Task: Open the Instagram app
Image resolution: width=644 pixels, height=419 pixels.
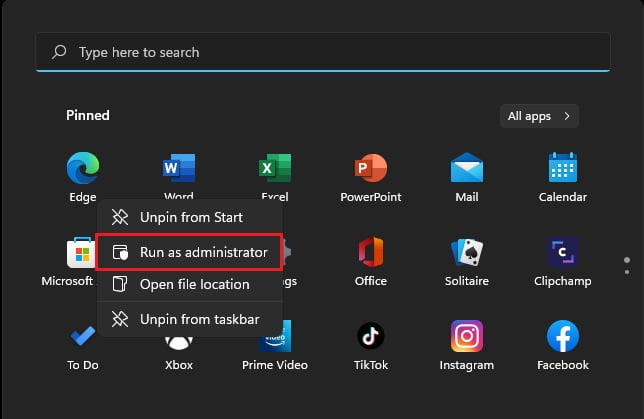Action: (467, 336)
